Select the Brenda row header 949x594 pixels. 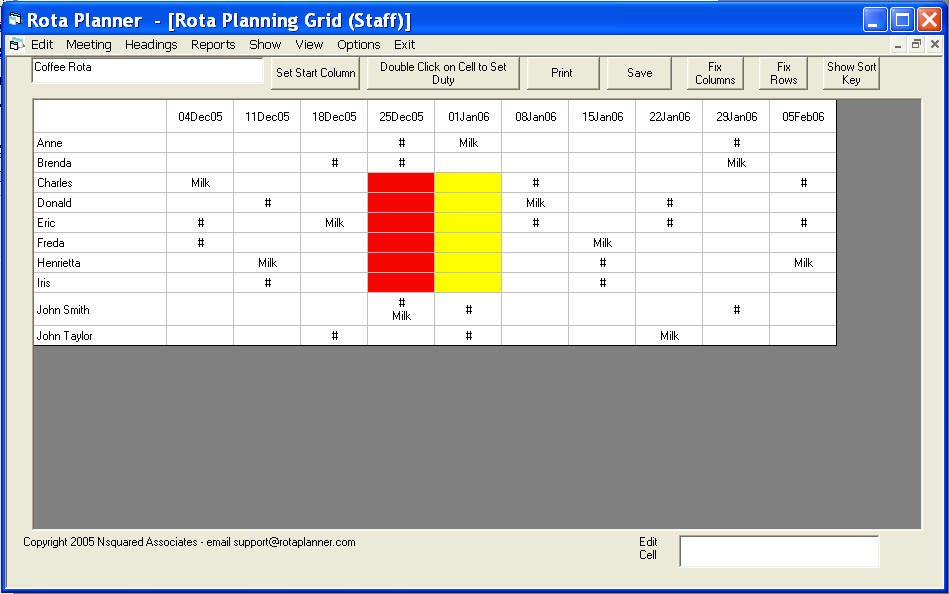(x=100, y=163)
